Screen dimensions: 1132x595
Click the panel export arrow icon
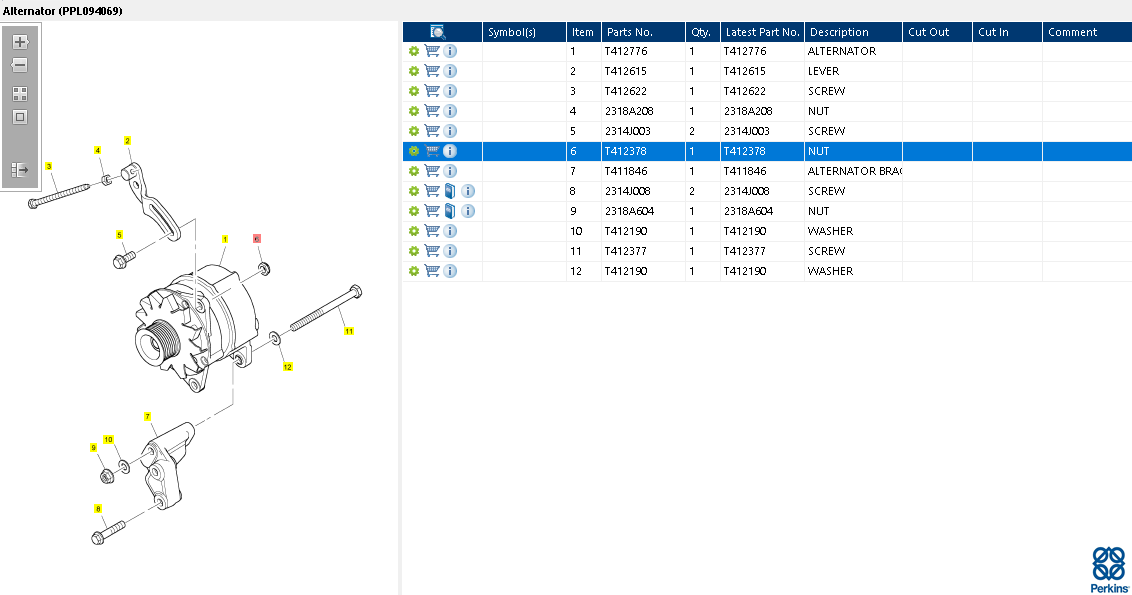point(20,170)
